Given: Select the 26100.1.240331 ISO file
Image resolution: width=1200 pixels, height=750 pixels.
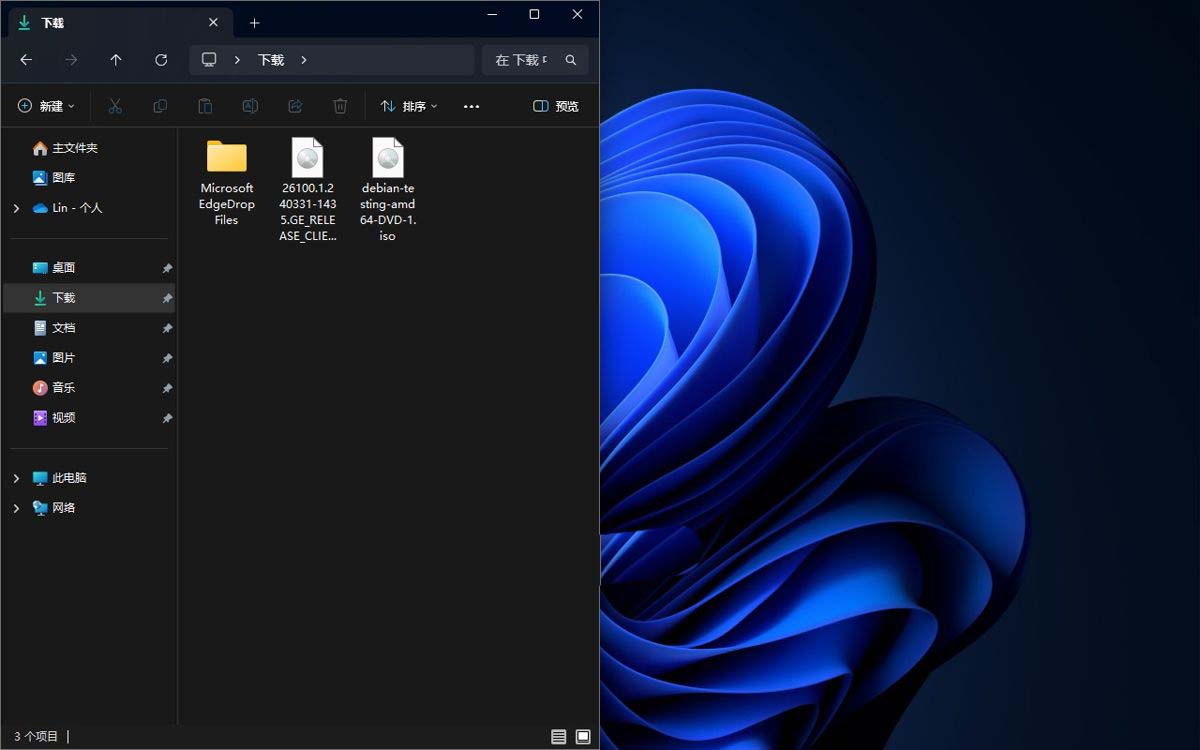Looking at the screenshot, I should [308, 190].
